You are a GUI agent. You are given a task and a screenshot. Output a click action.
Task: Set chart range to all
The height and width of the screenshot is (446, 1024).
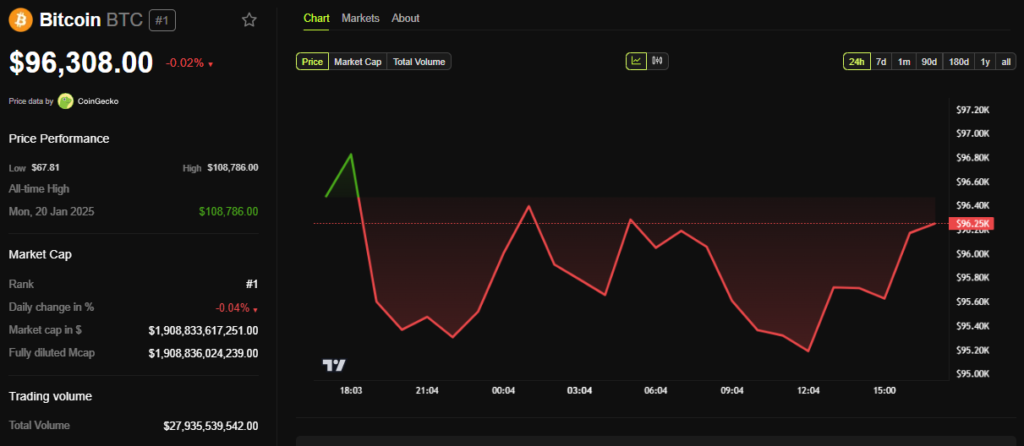point(1006,61)
